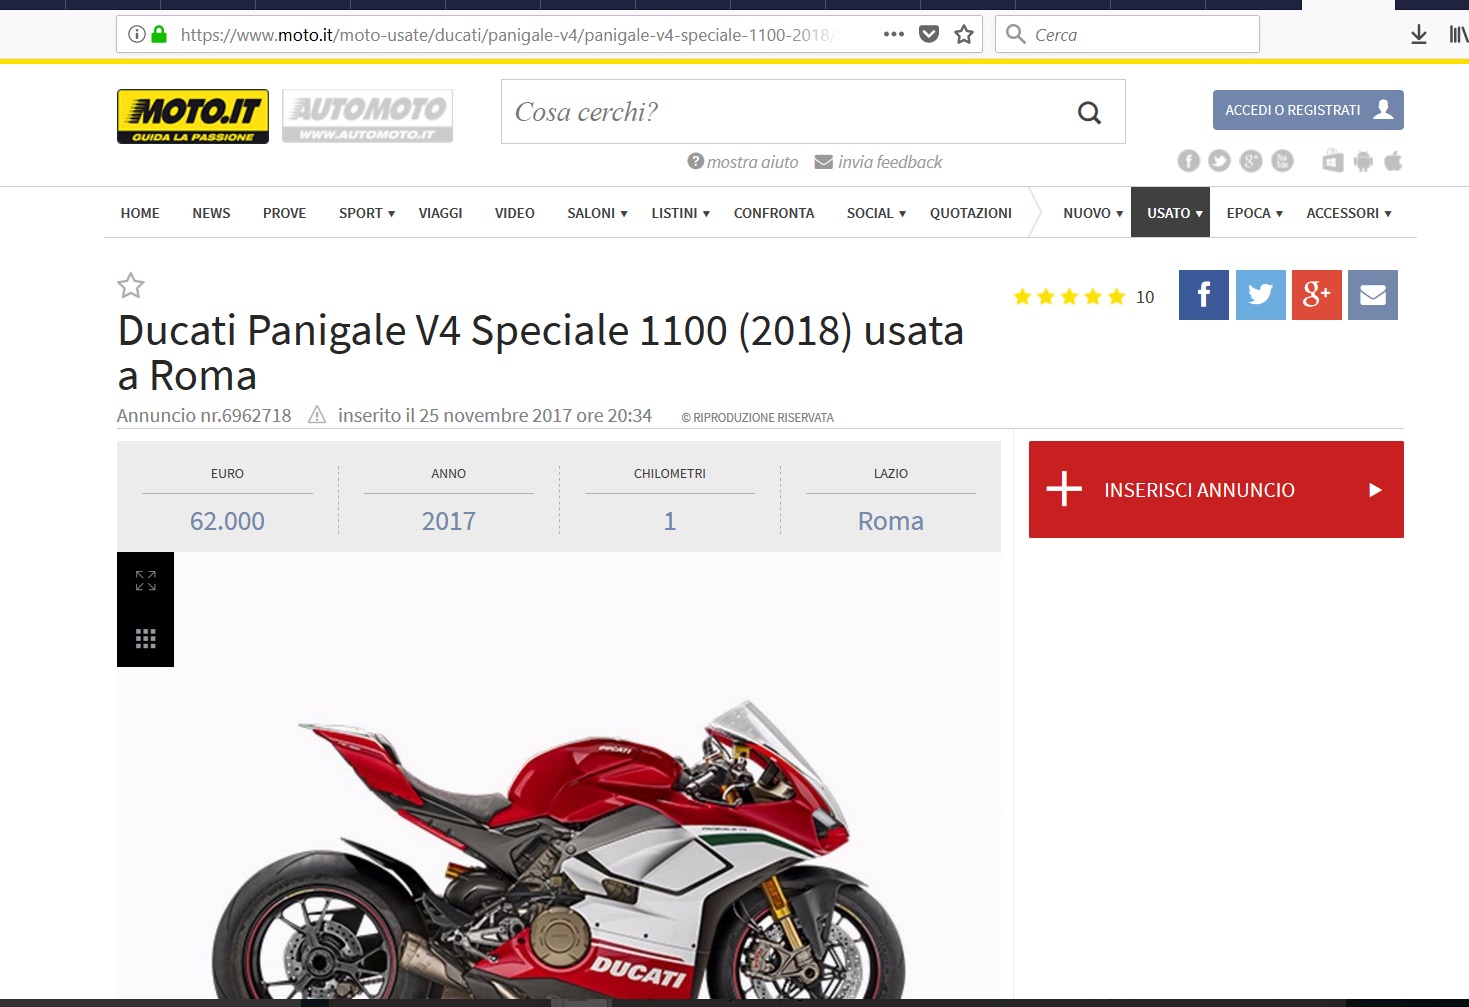
Task: Click the Apple app icon
Action: pyautogui.click(x=1393, y=161)
